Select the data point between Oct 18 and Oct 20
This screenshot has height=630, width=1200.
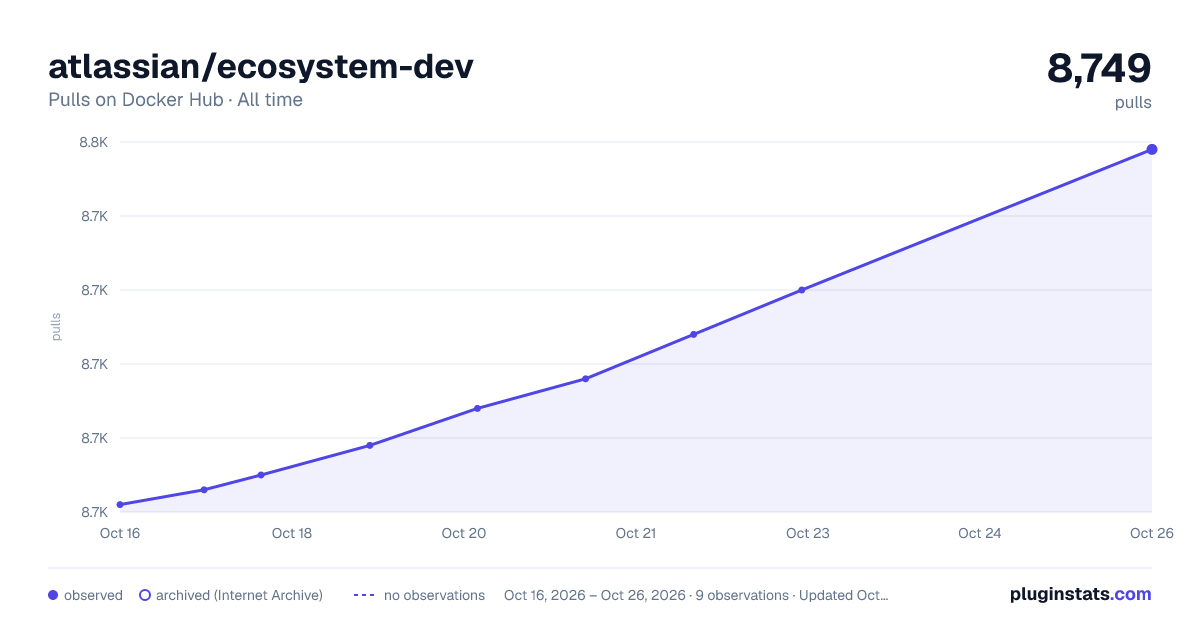tap(370, 445)
